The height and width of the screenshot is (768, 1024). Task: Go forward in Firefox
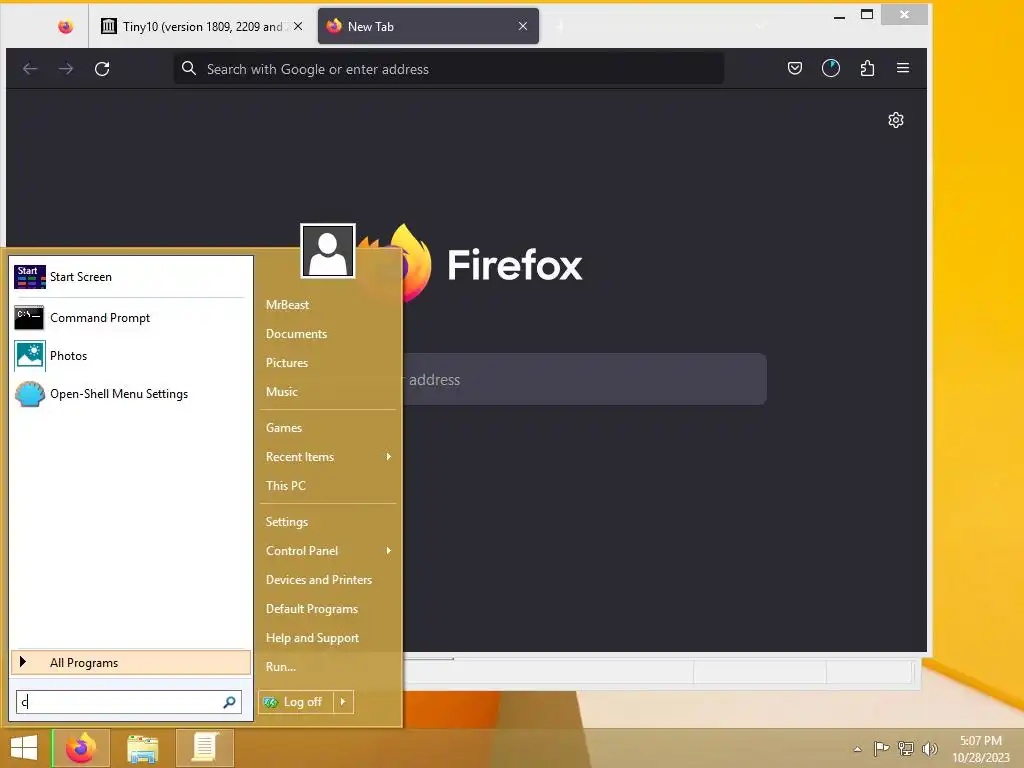pyautogui.click(x=66, y=69)
